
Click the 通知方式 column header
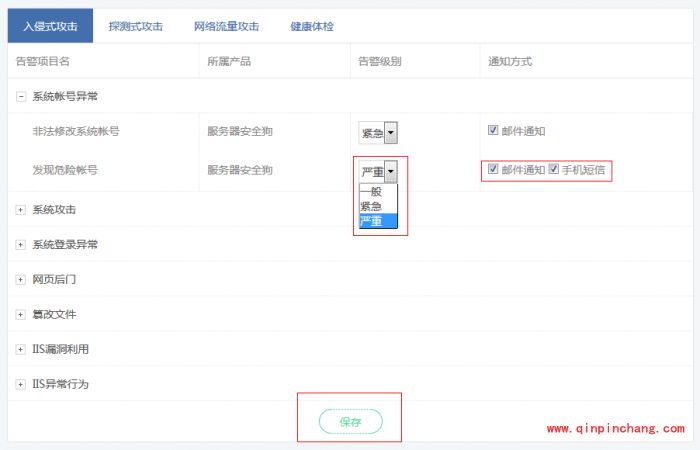[x=510, y=61]
